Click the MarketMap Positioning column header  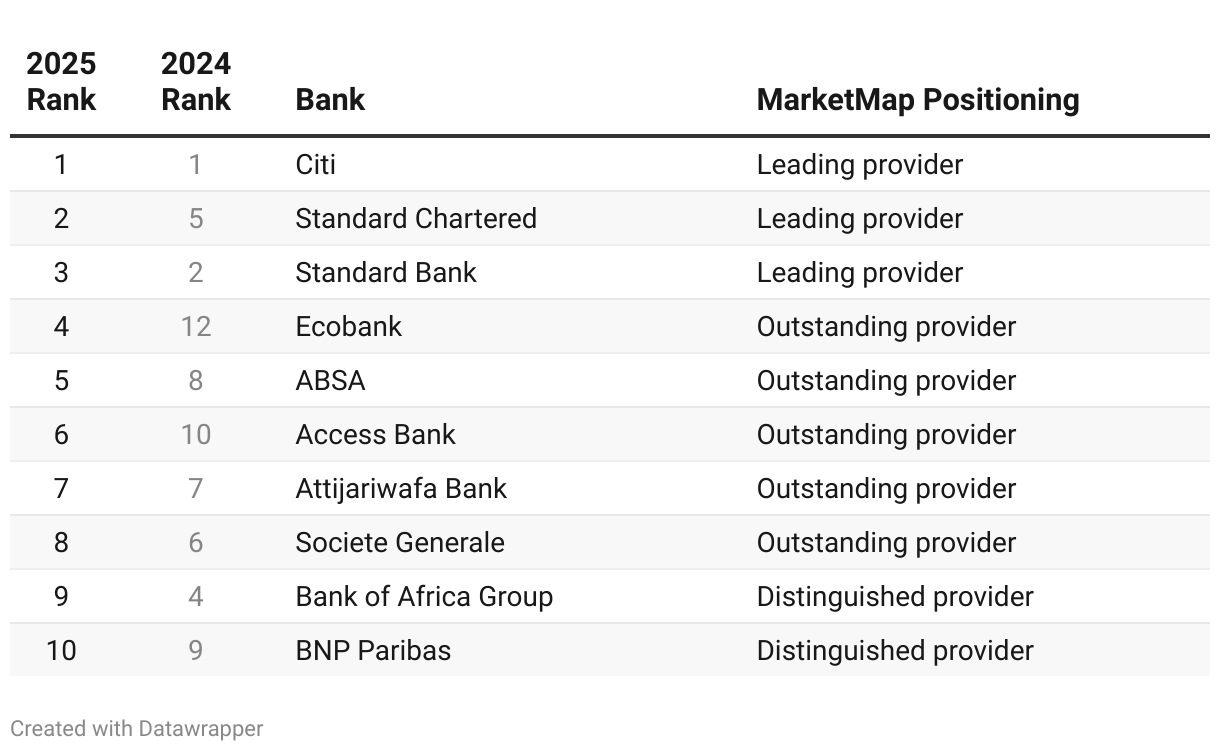coord(917,100)
